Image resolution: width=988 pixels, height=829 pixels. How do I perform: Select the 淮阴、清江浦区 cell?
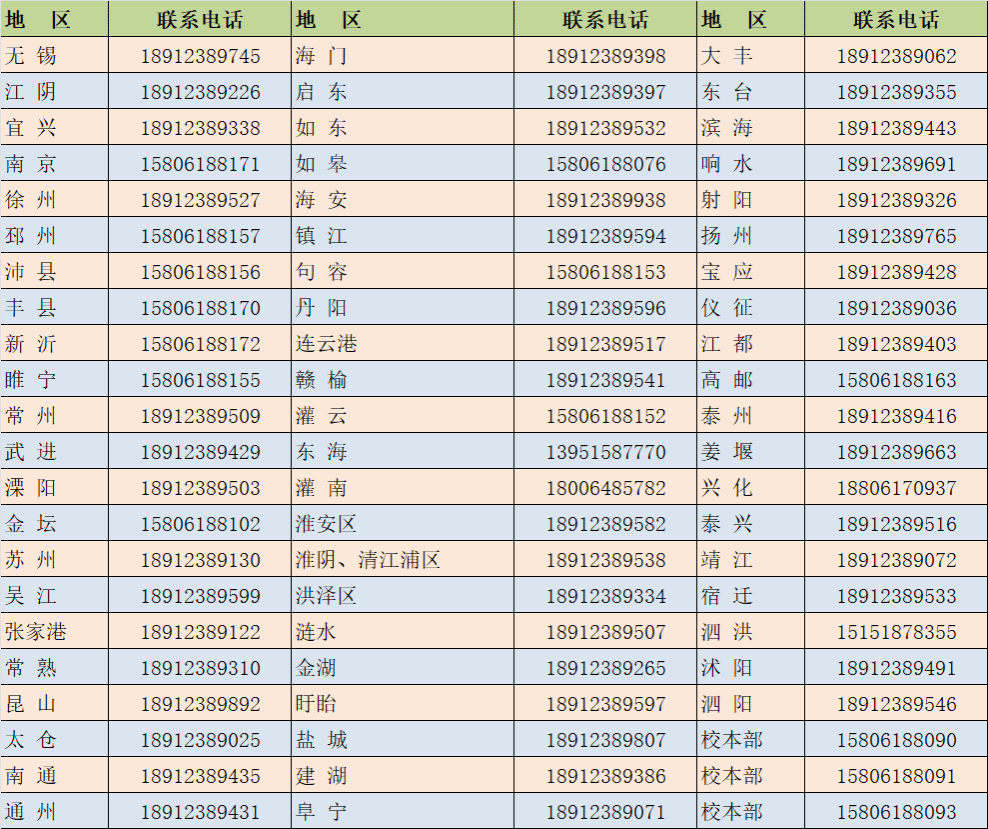pos(368,560)
